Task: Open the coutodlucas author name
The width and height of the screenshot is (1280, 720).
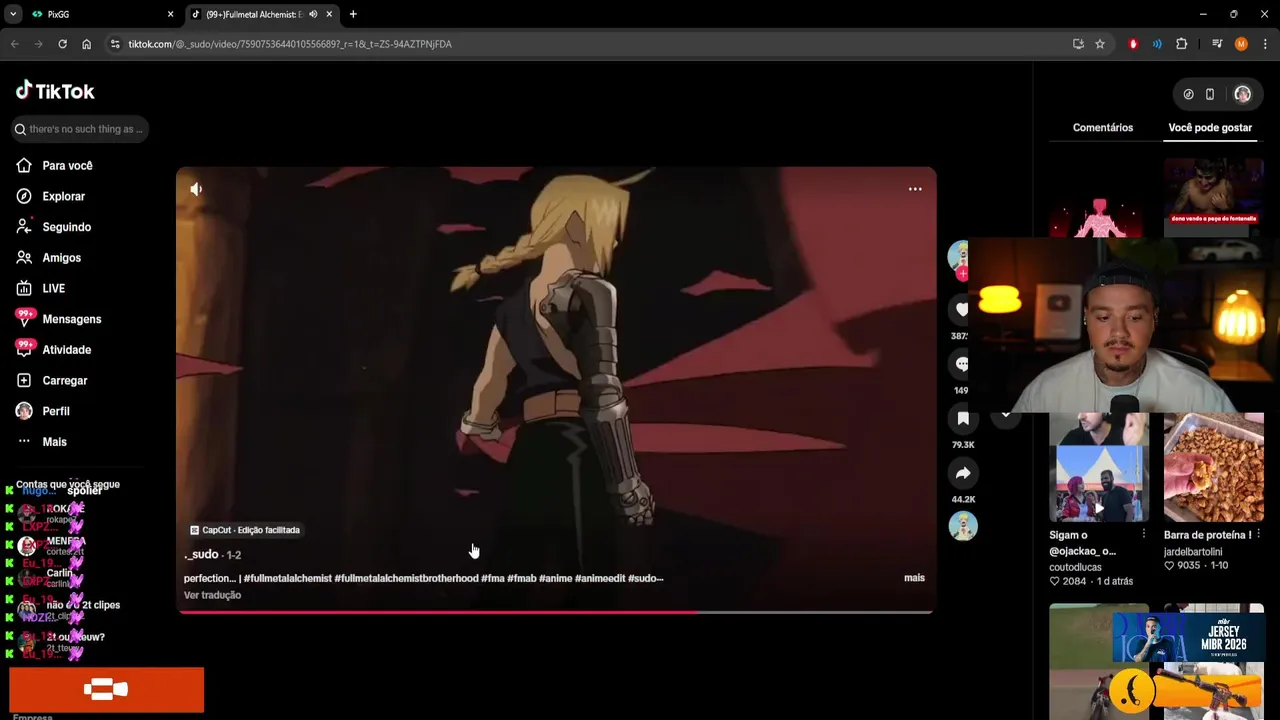Action: click(1075, 567)
